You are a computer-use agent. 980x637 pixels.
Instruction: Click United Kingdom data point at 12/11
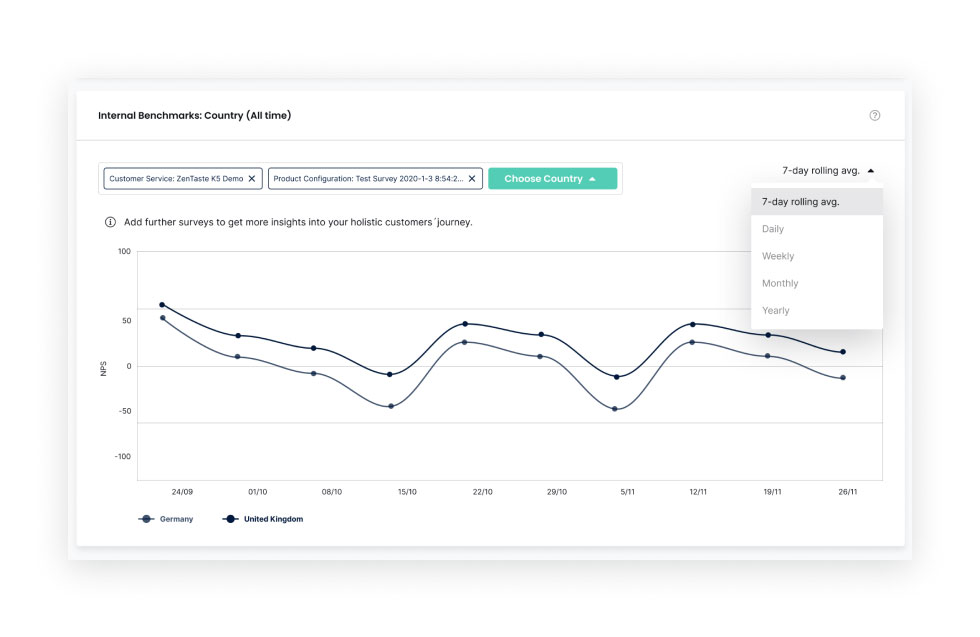pyautogui.click(x=692, y=324)
